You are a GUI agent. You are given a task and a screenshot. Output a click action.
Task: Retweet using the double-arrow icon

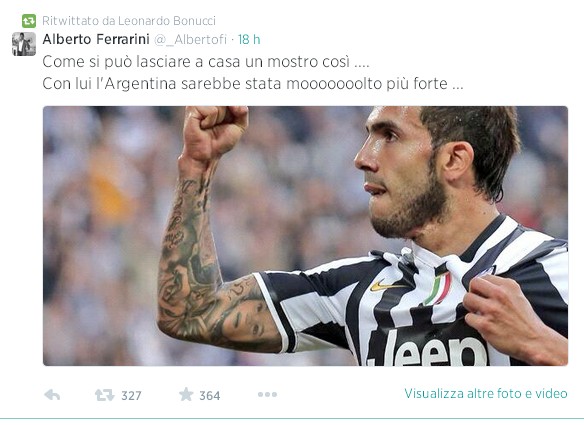104,395
